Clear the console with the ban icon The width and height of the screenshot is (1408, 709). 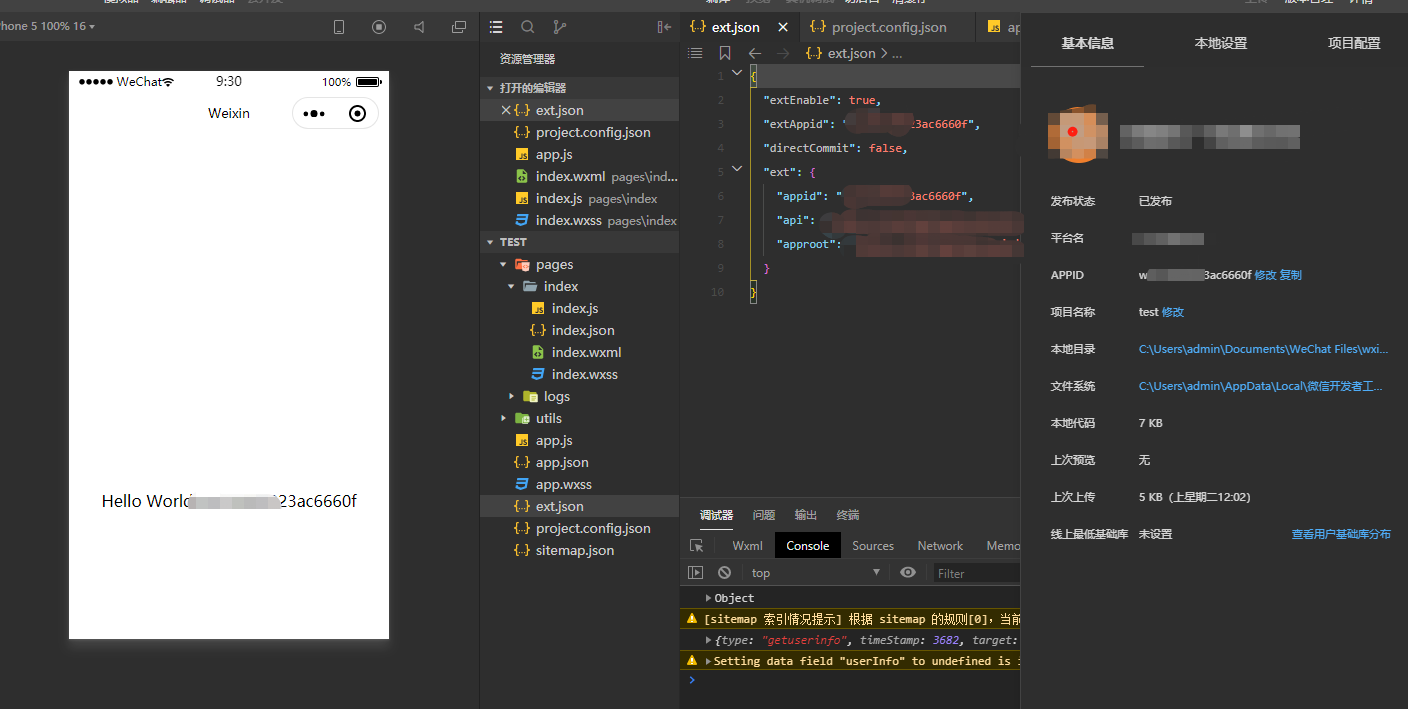click(x=724, y=573)
